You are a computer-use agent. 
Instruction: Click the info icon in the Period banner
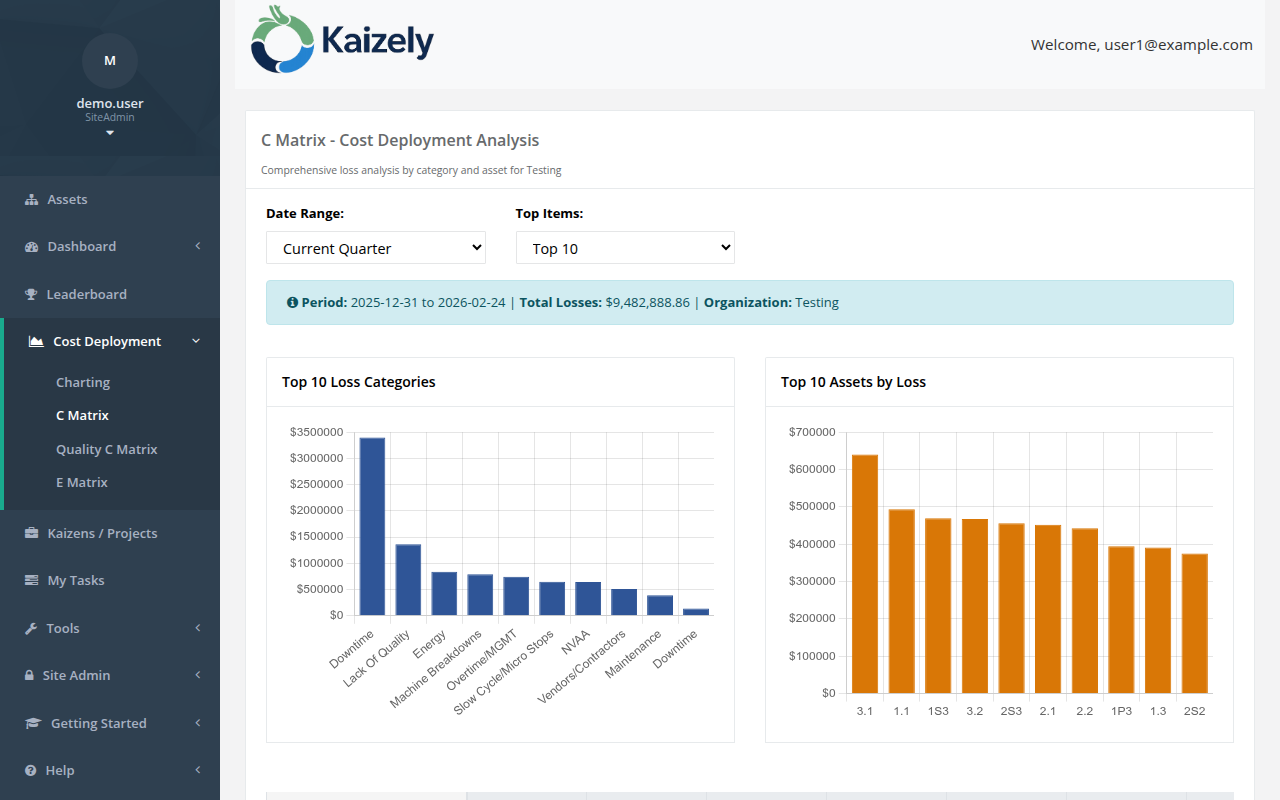[291, 302]
